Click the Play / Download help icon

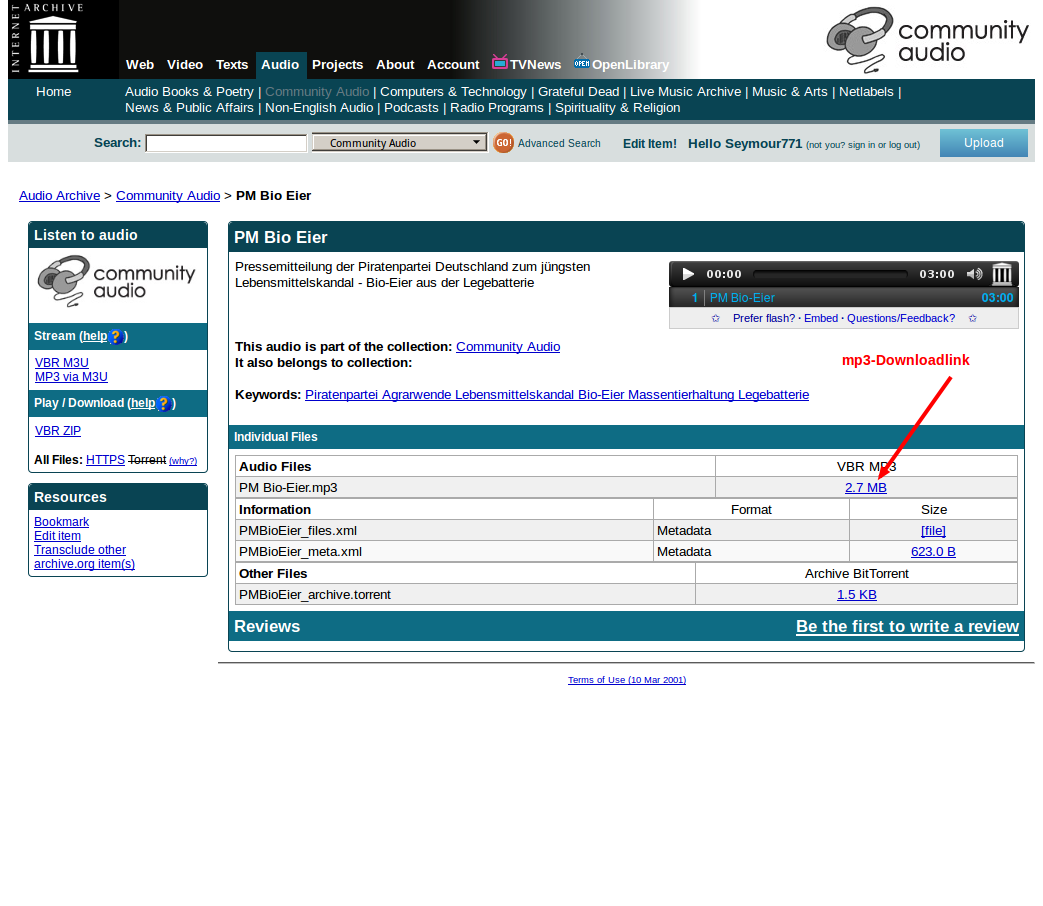point(164,404)
